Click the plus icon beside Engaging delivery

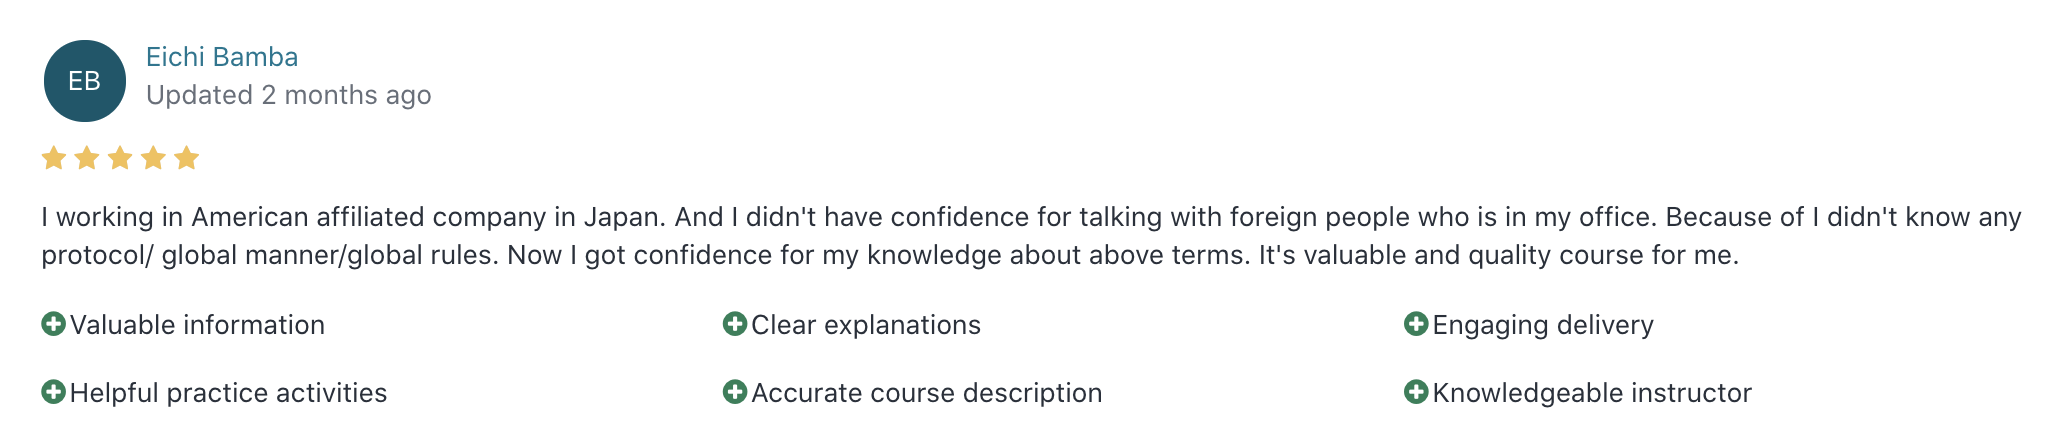[1416, 324]
